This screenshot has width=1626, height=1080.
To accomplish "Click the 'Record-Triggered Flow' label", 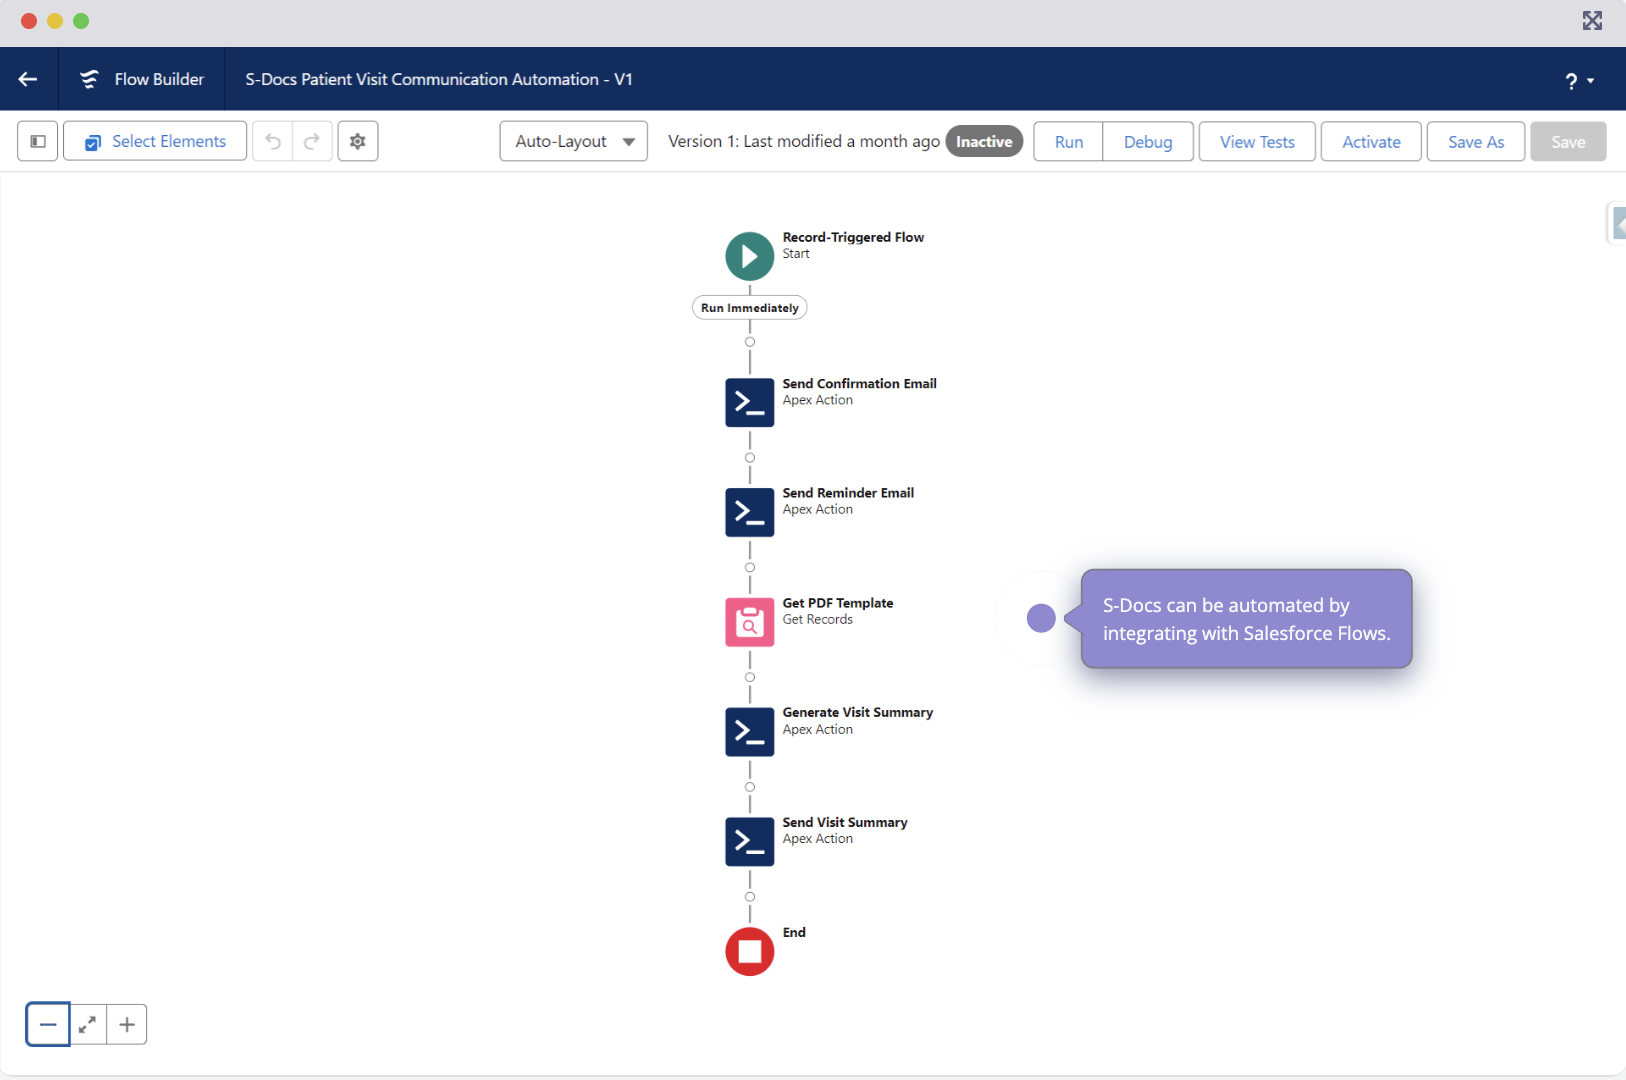I will tap(853, 237).
